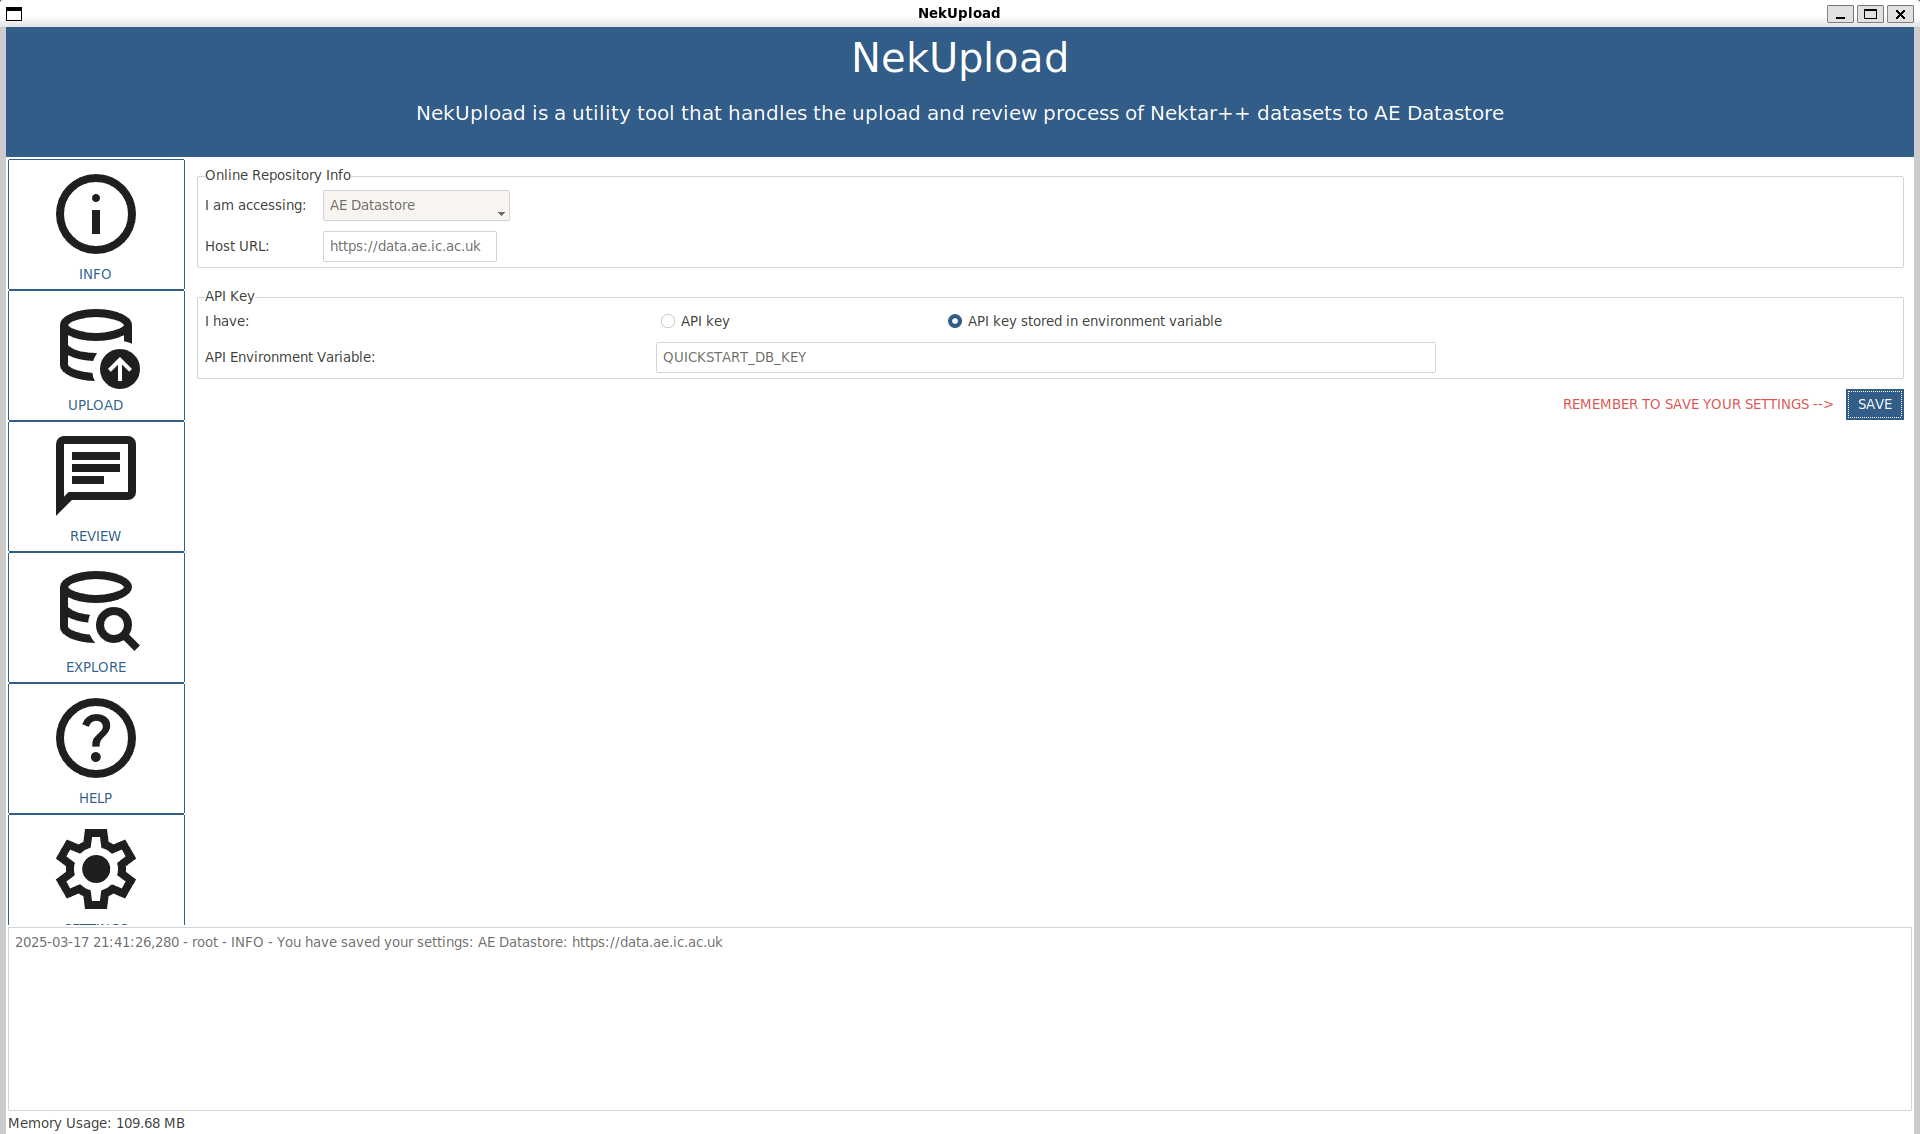Save settings with the SAVE button
Viewport: 1920px width, 1134px height.
tap(1874, 404)
